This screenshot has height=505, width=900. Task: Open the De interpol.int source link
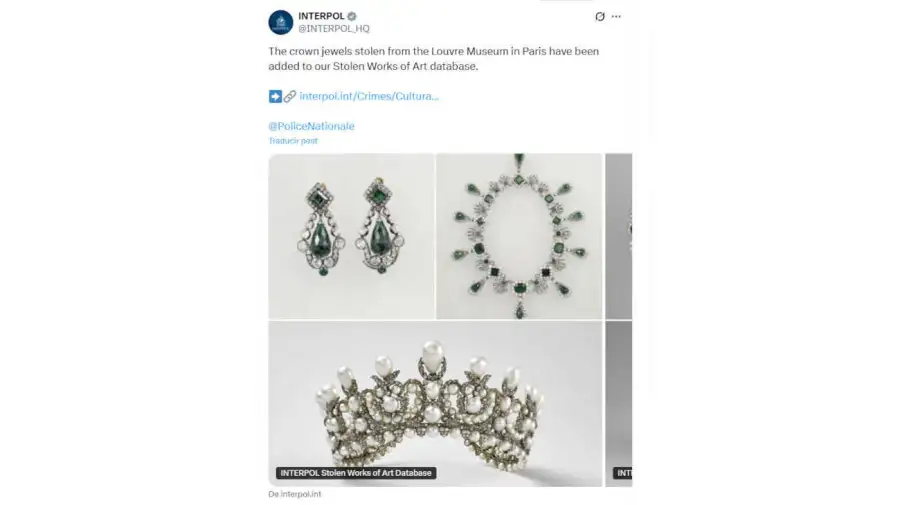coord(294,494)
